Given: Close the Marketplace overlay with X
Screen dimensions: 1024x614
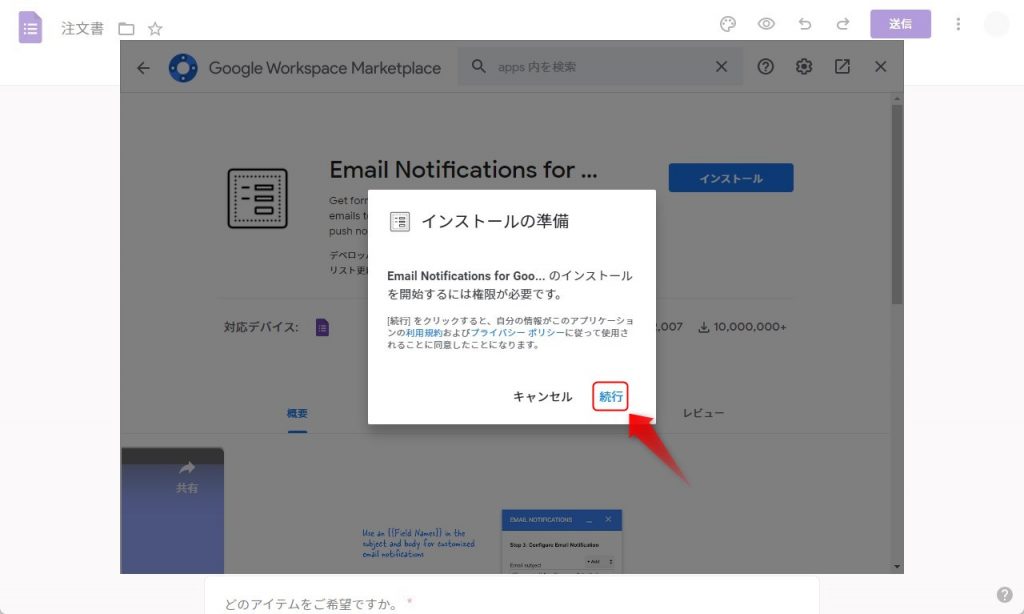Looking at the screenshot, I should [880, 67].
